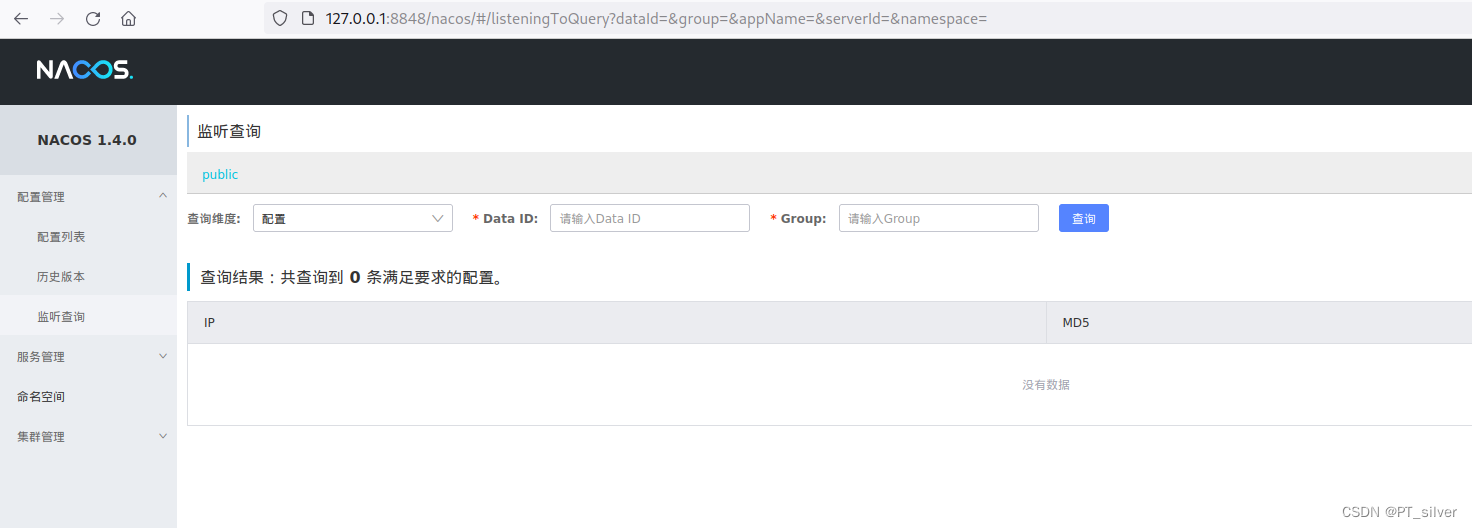Collapse the 配置管理 menu section
This screenshot has height=528, width=1472.
point(88,197)
